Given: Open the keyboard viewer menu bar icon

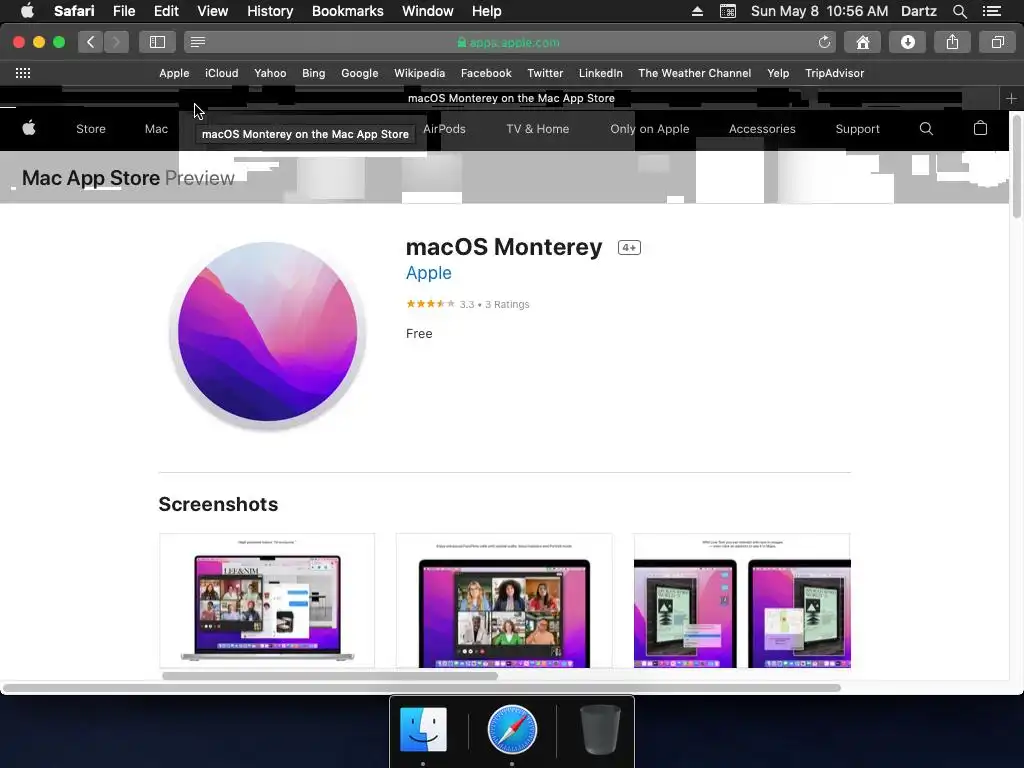Looking at the screenshot, I should point(728,11).
